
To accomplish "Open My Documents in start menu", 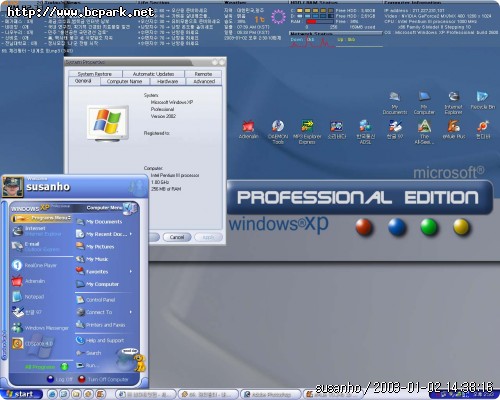I will (x=104, y=222).
